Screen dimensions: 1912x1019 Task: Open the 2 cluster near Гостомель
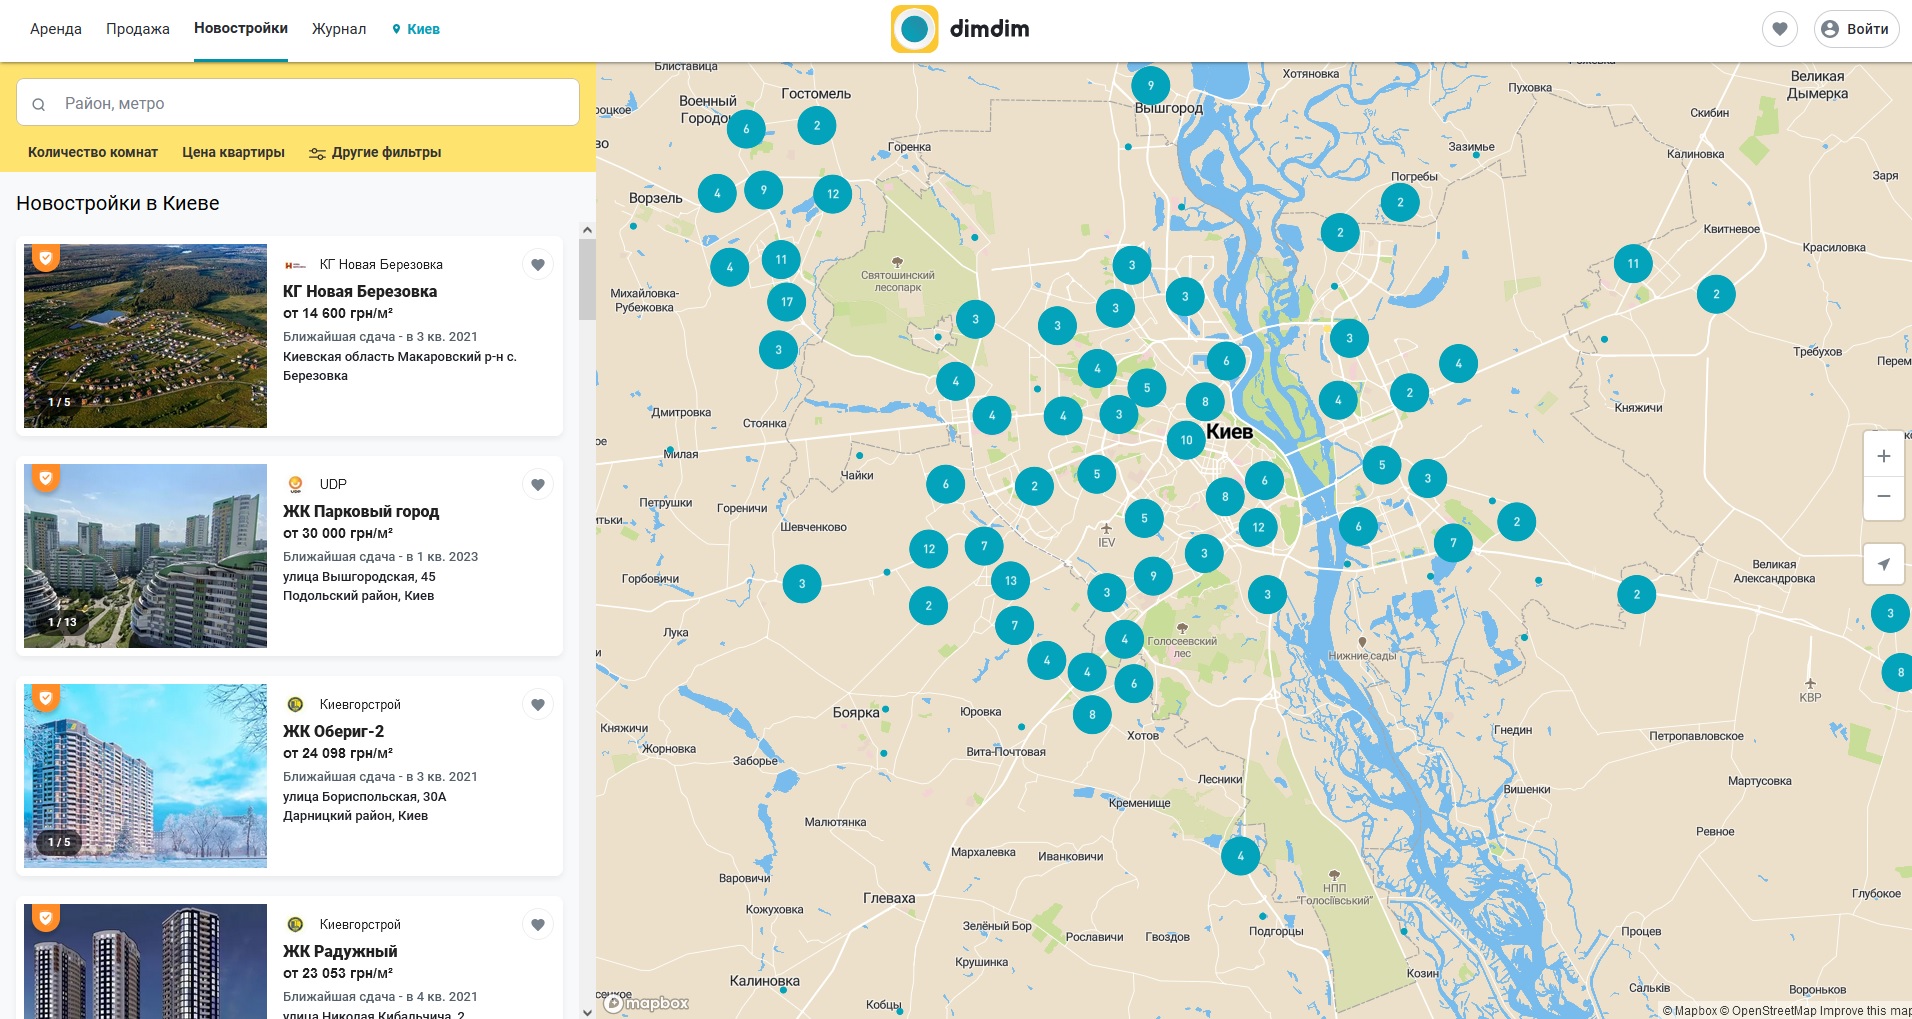tap(817, 125)
